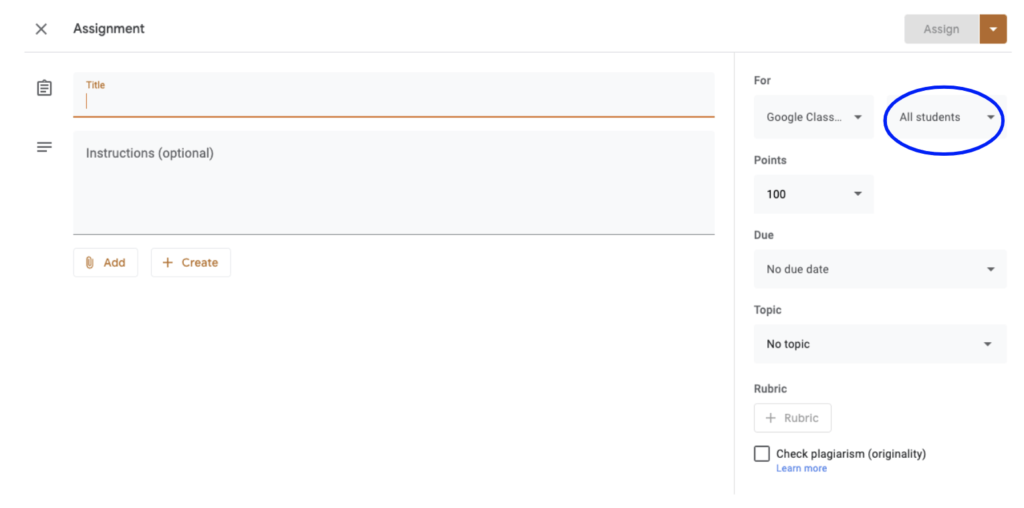
Task: Open the No topic dropdown
Action: 880,344
